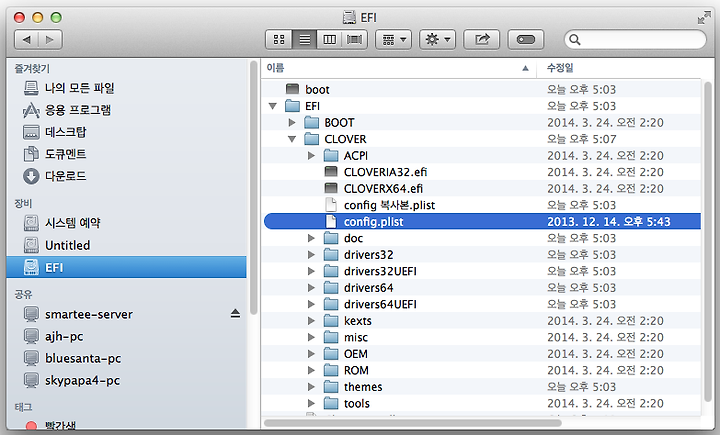Screen dimensions: 720x435
Task: Open ajh-pc shared computer
Action: click(126, 336)
